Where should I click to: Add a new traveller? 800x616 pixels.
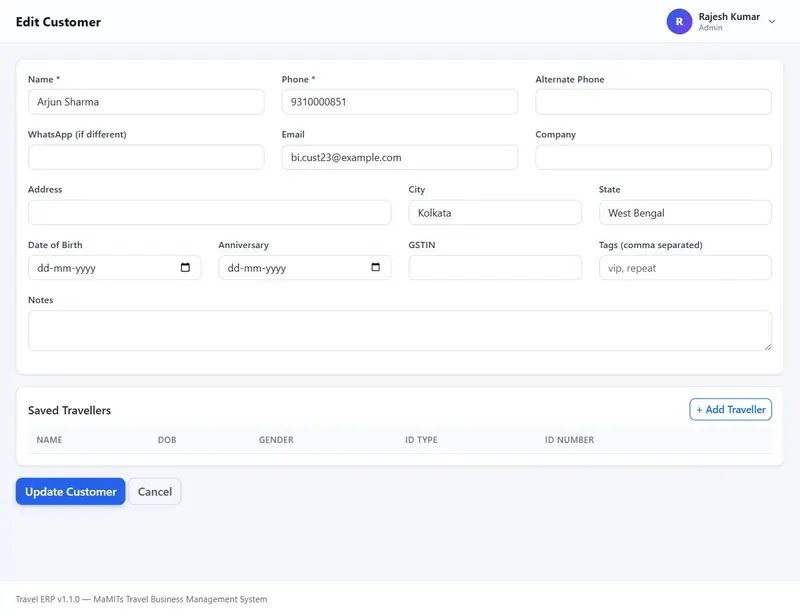coord(731,410)
